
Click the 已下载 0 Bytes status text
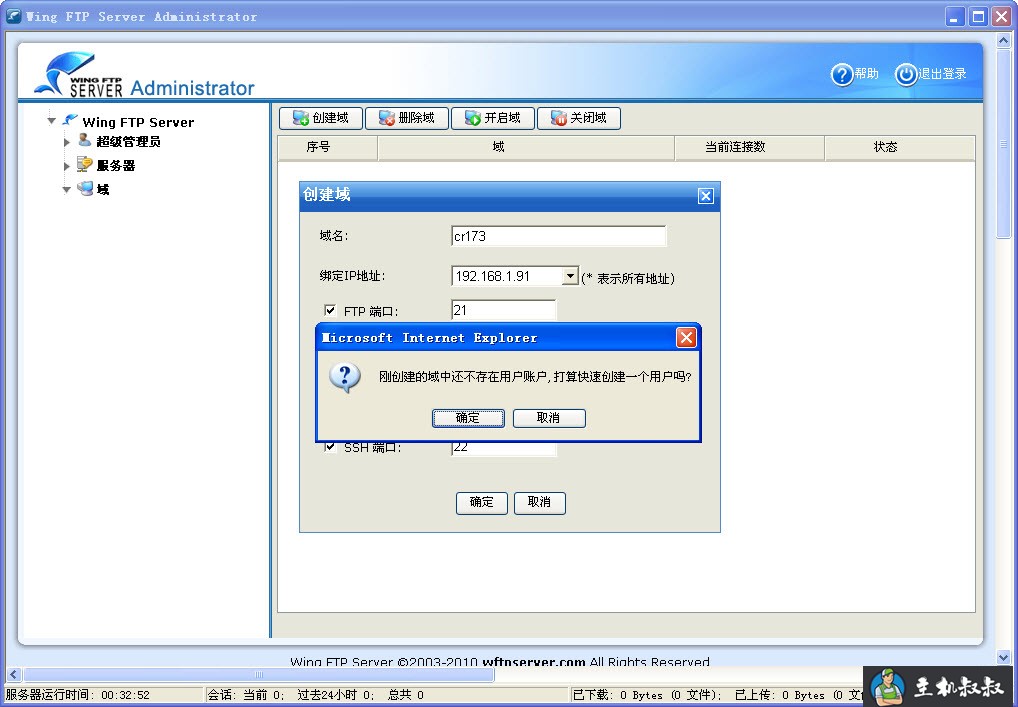click(x=647, y=695)
